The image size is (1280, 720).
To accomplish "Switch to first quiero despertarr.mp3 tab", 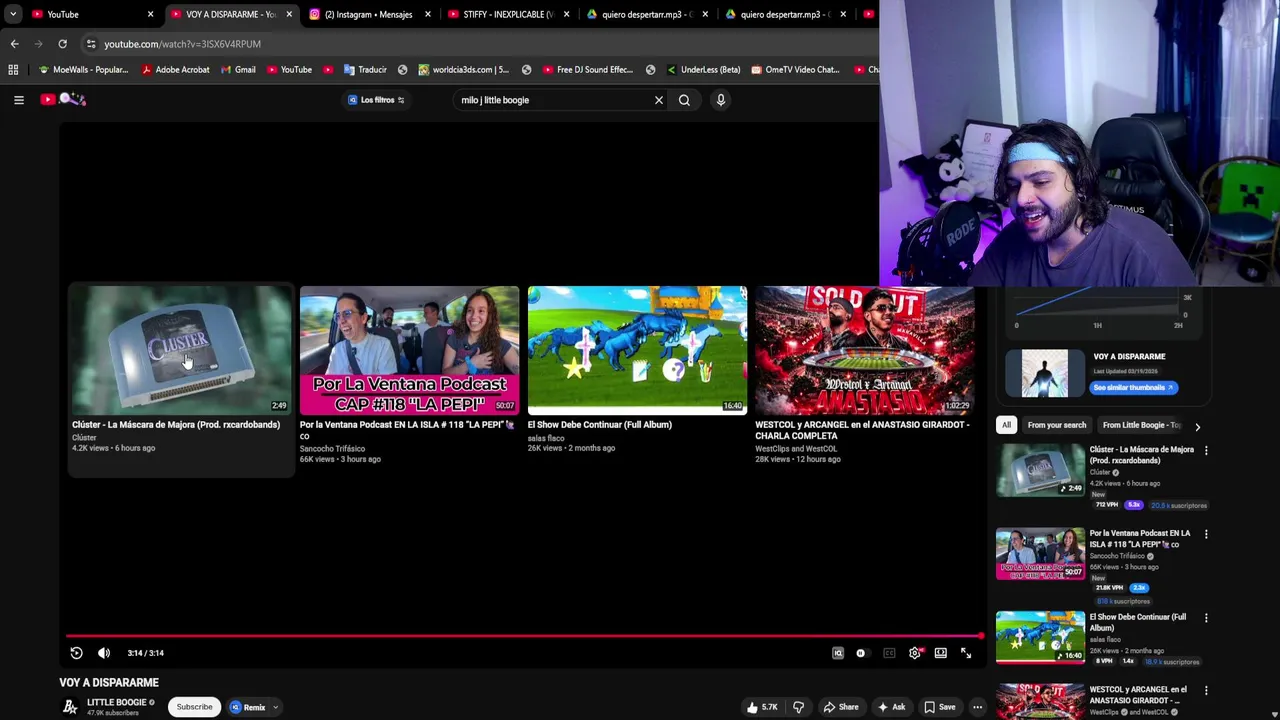I will [x=646, y=14].
